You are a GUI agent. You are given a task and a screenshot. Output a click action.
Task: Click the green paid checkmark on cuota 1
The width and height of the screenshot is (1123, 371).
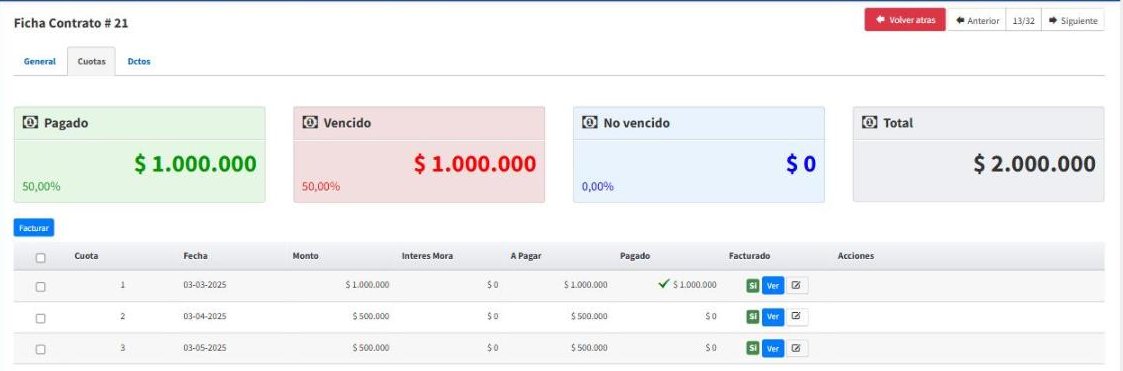[x=663, y=284]
